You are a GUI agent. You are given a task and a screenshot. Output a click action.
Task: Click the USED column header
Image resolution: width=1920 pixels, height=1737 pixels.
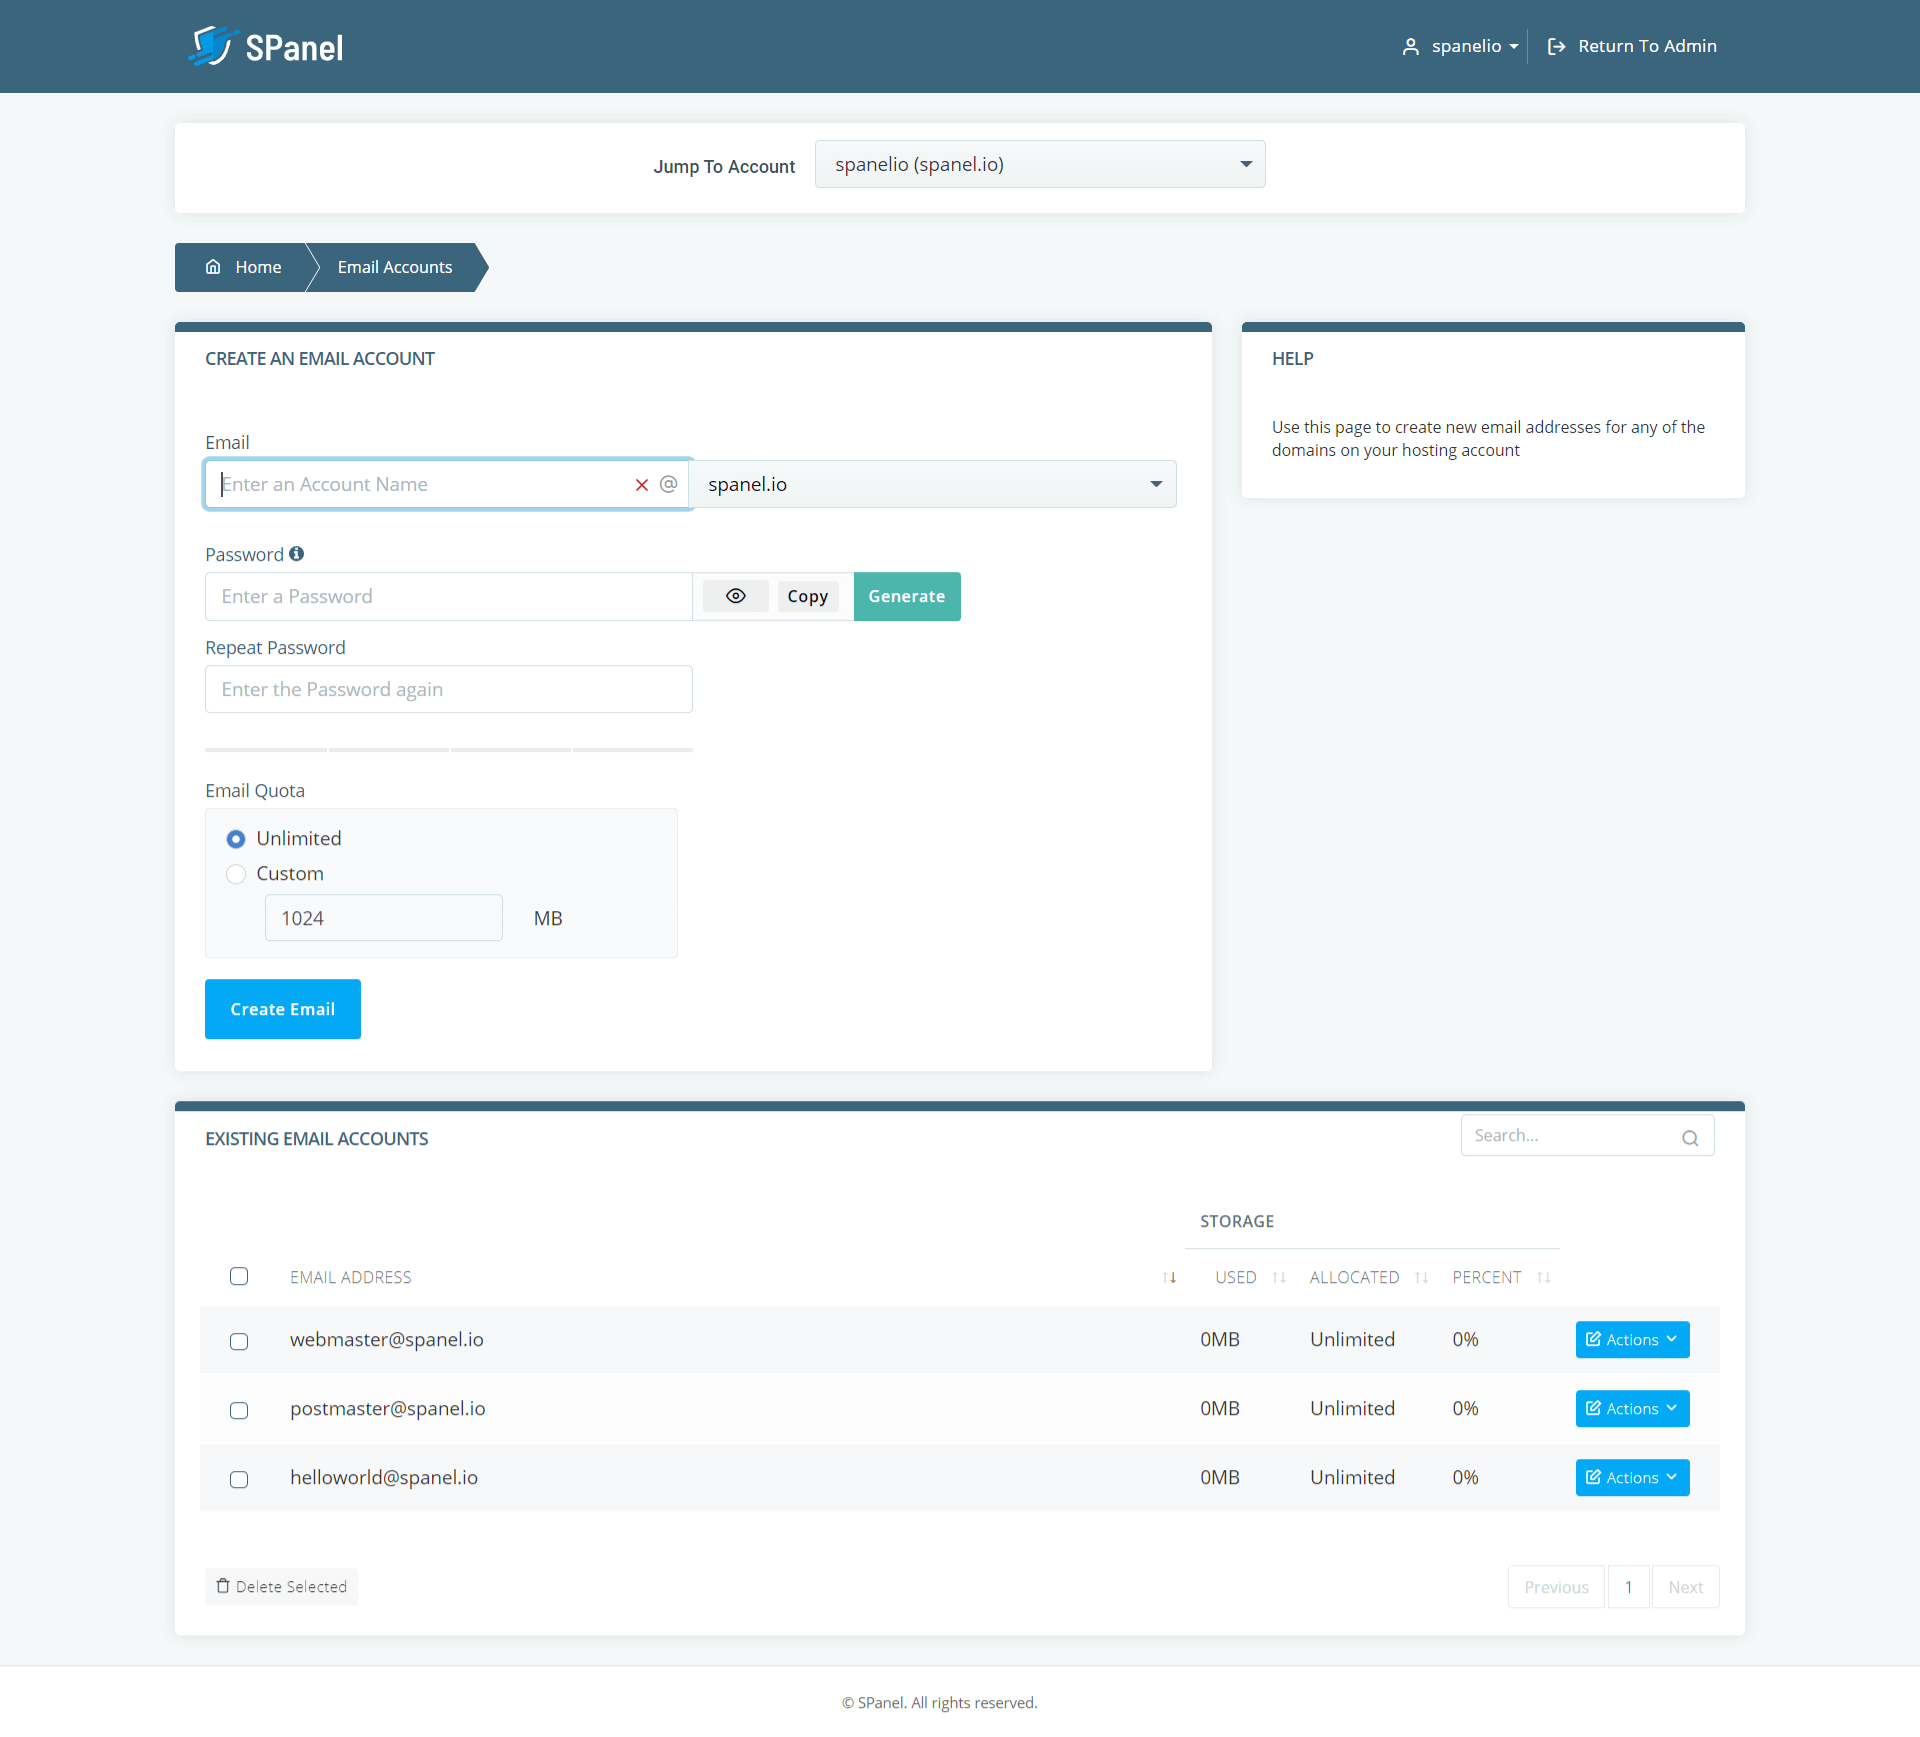coord(1236,1278)
